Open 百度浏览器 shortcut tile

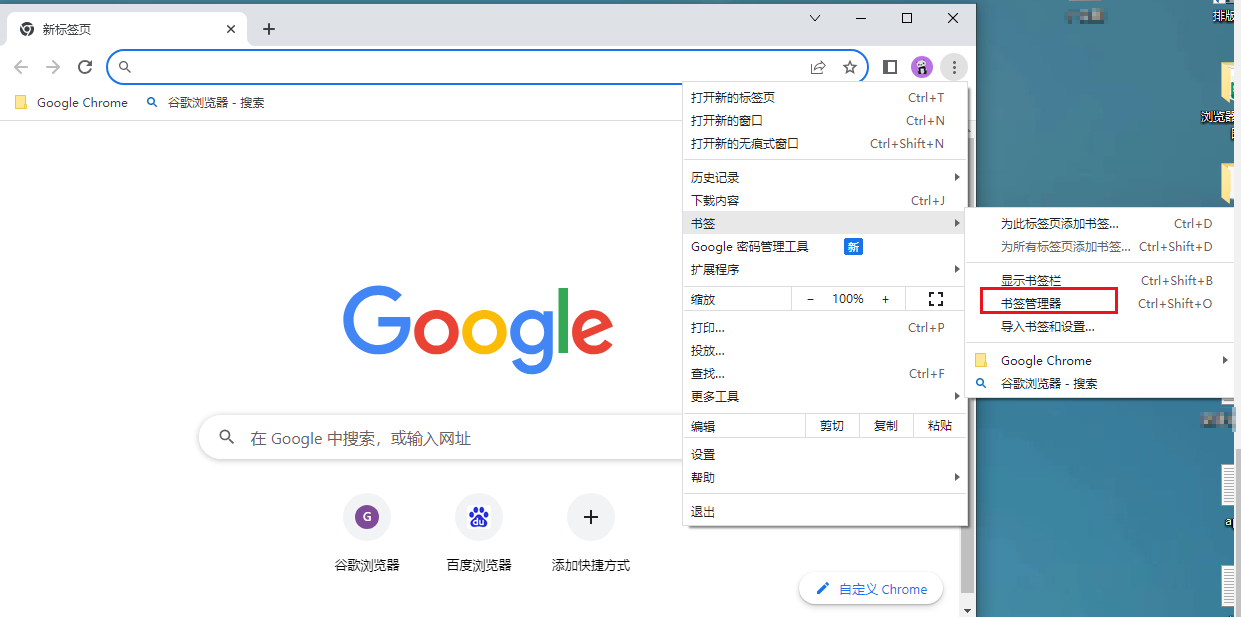point(479,533)
